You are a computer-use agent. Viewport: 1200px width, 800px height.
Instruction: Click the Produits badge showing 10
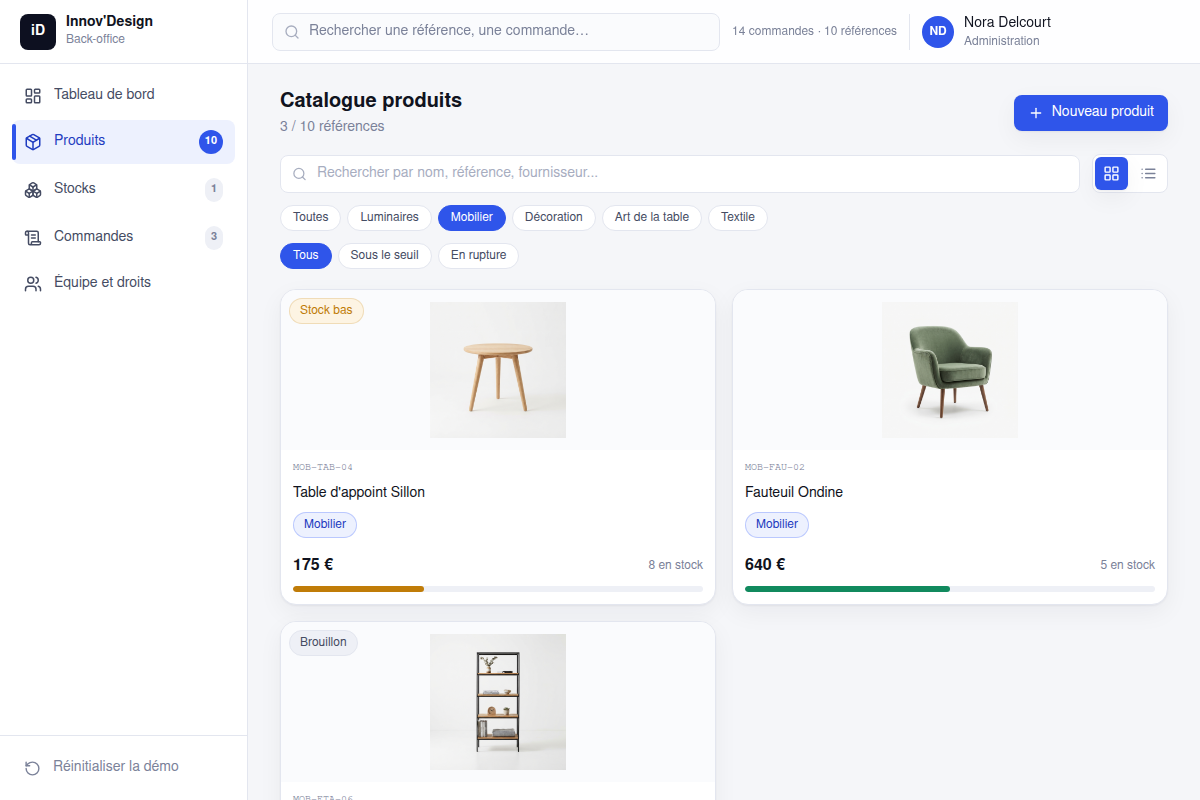pyautogui.click(x=211, y=141)
